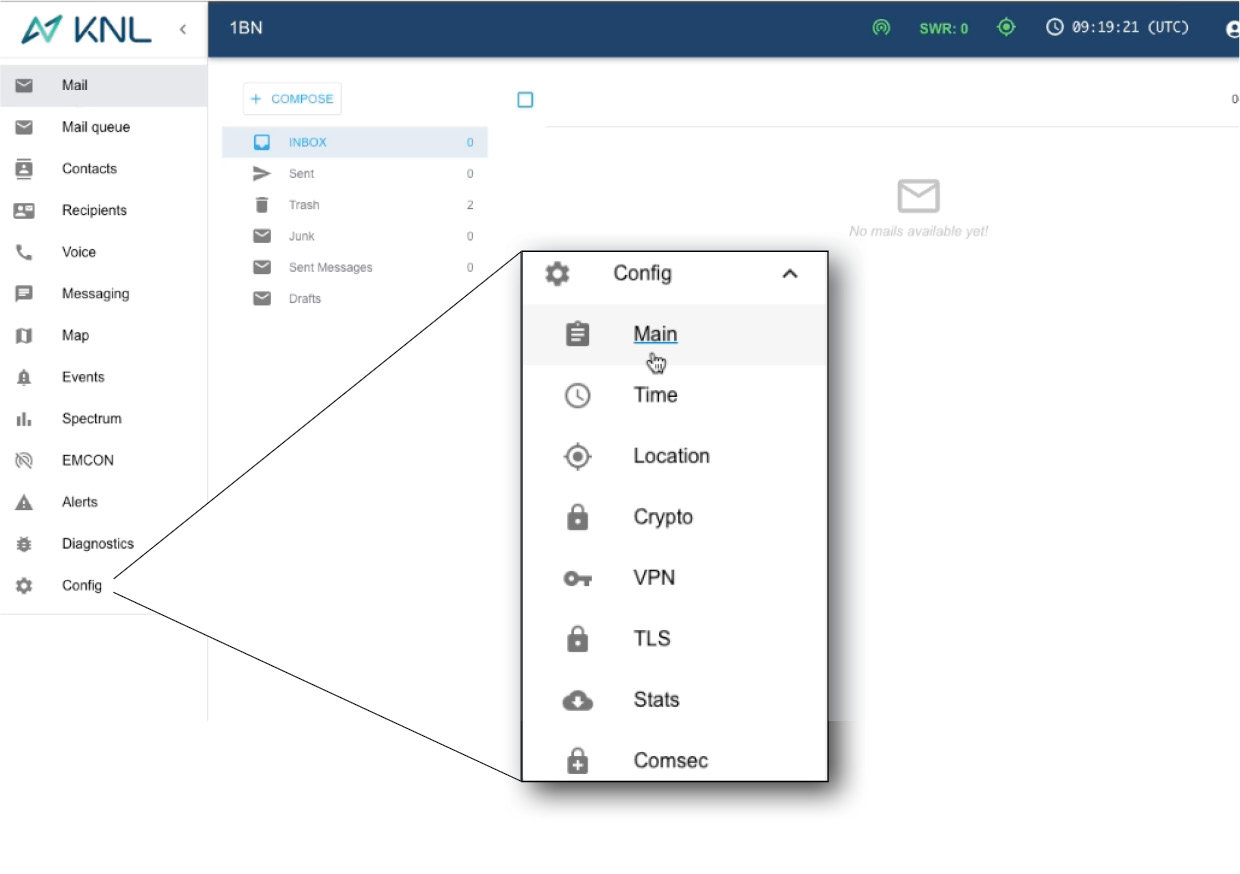Image resolution: width=1240 pixels, height=874 pixels.
Task: Open the Messaging panel
Action: coord(96,293)
